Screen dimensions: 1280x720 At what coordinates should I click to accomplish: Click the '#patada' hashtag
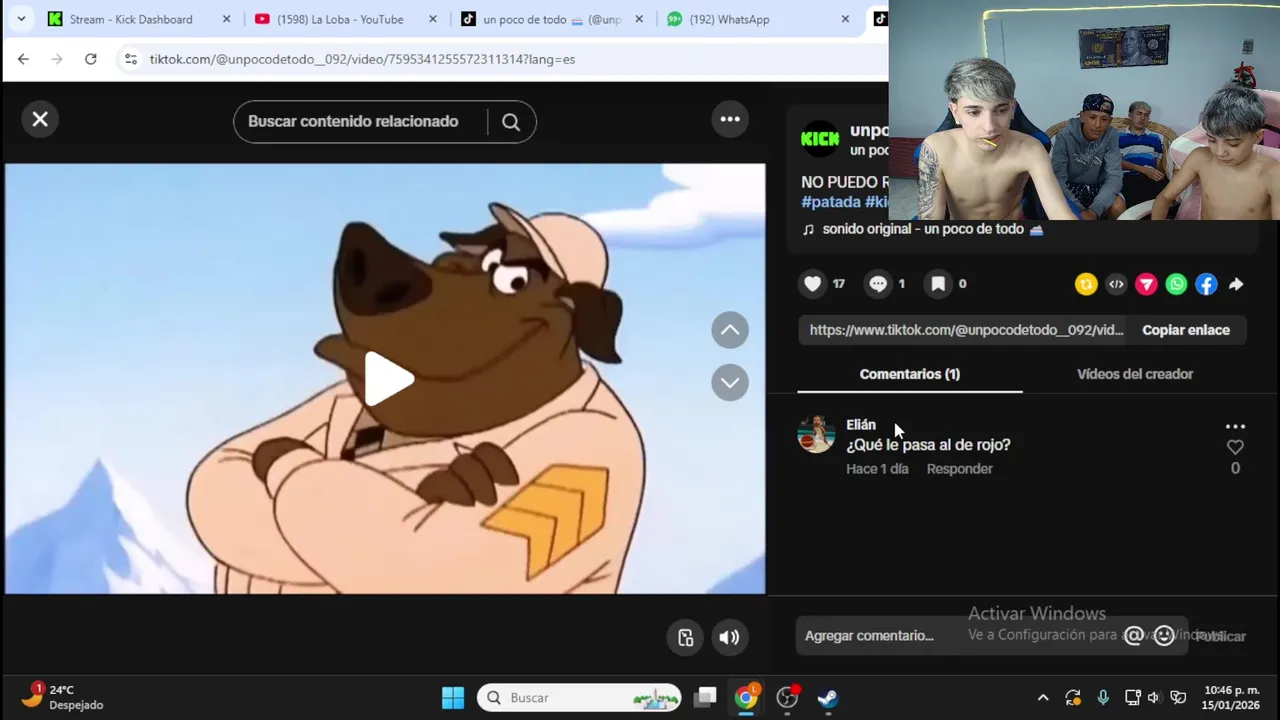tap(831, 202)
